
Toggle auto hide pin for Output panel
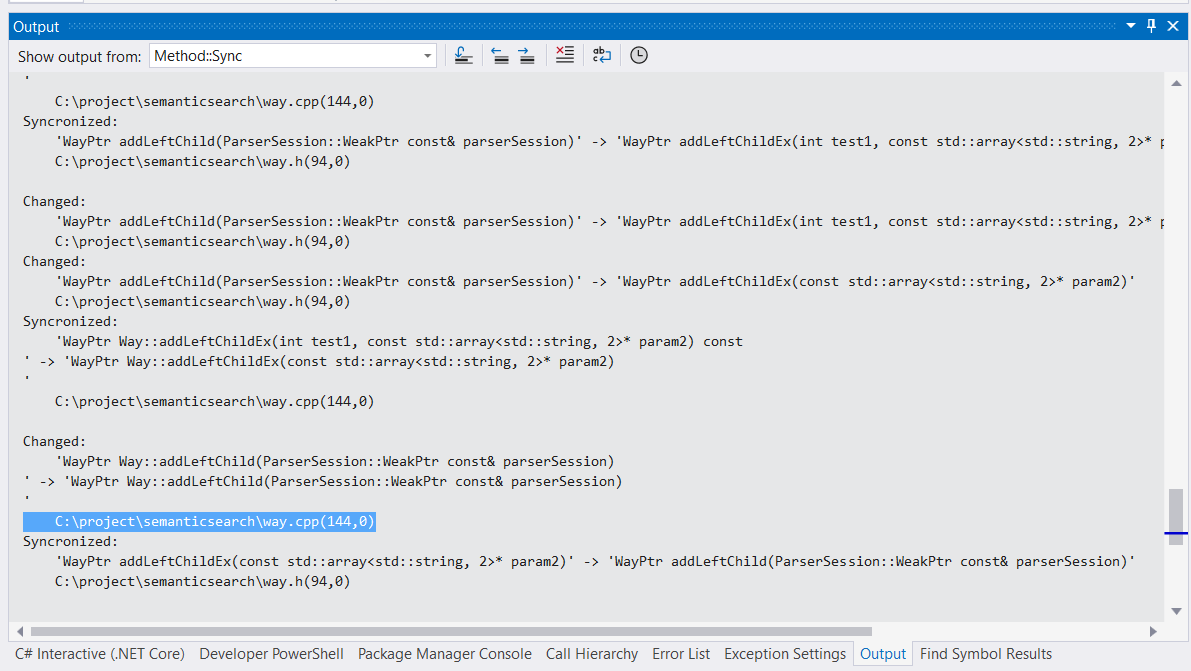coord(1152,26)
